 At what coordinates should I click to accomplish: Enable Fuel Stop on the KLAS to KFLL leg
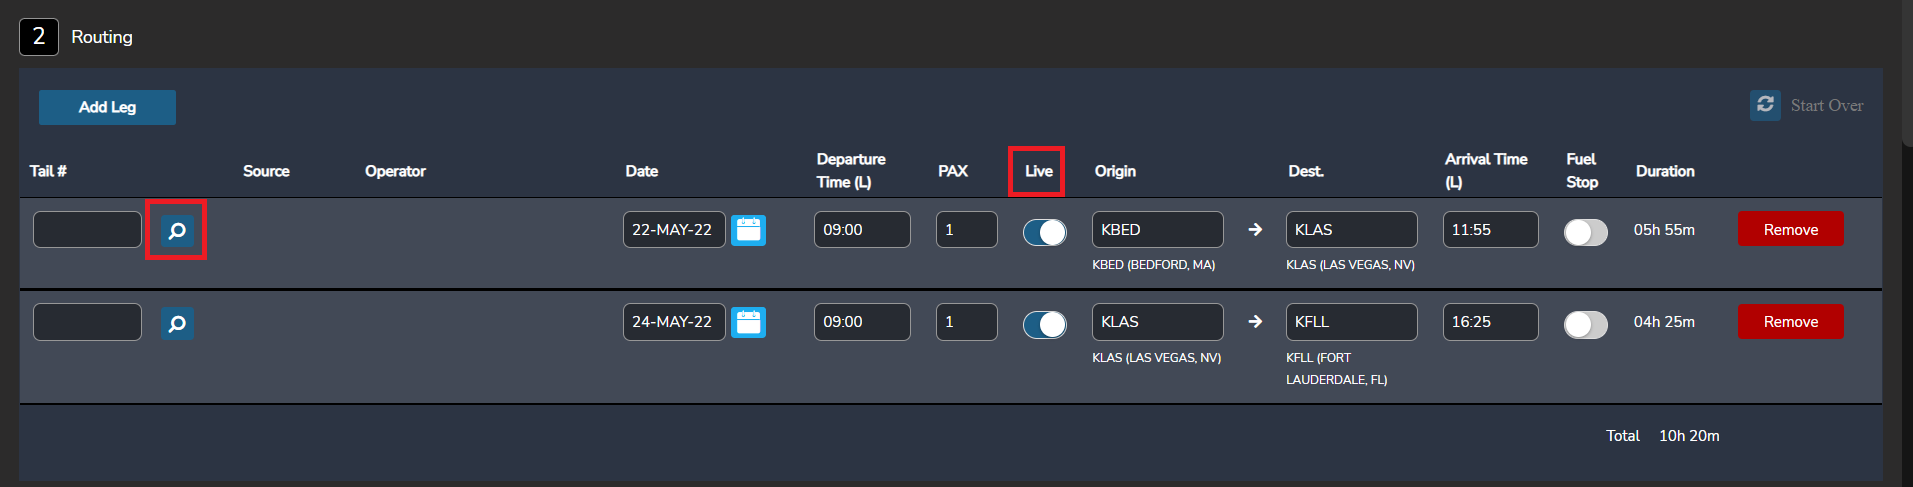point(1585,324)
